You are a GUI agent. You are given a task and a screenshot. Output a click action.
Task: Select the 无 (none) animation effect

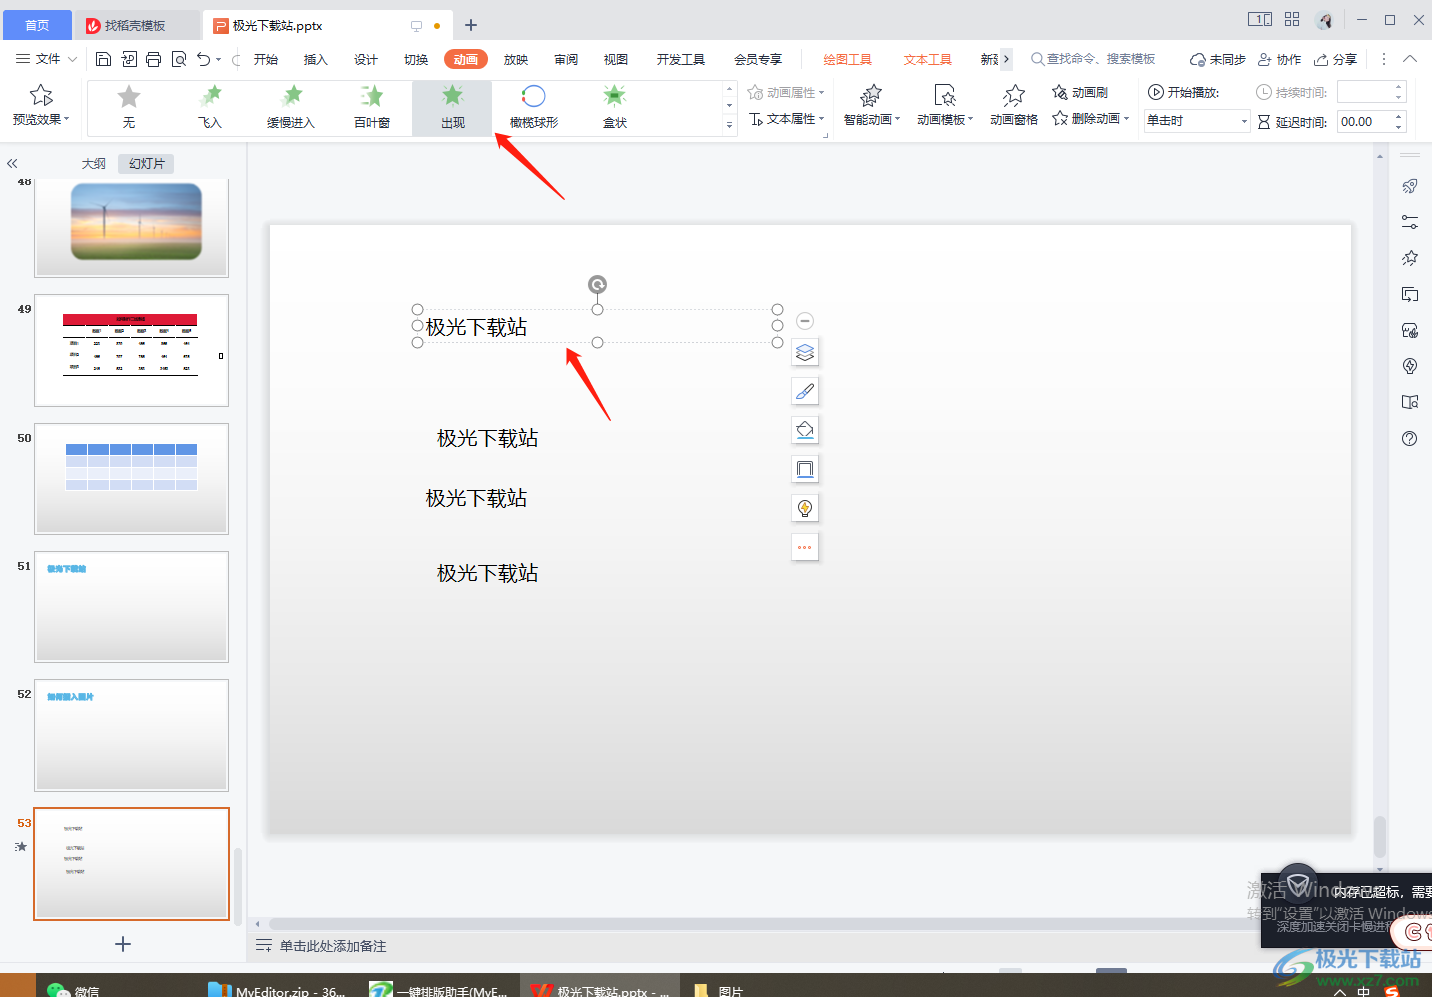click(x=129, y=107)
